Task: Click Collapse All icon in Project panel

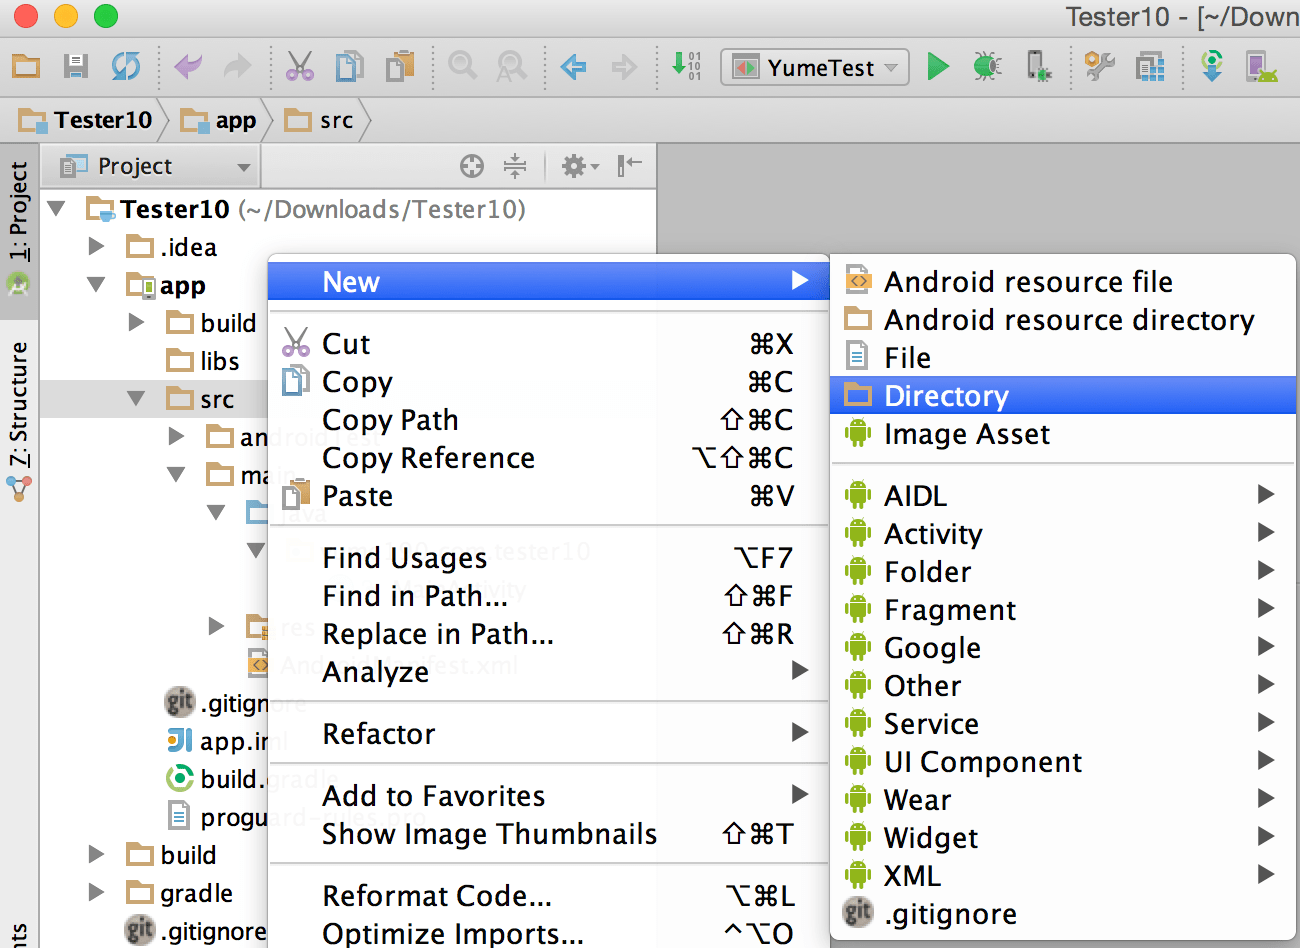Action: 515,166
